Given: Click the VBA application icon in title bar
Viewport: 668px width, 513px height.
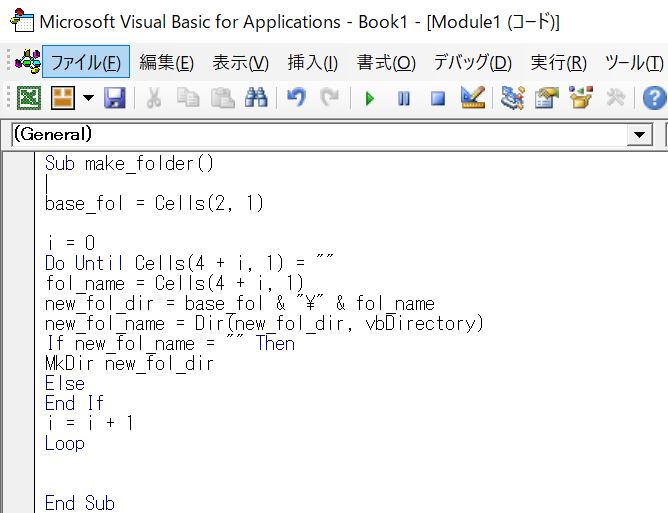Looking at the screenshot, I should 22,20.
